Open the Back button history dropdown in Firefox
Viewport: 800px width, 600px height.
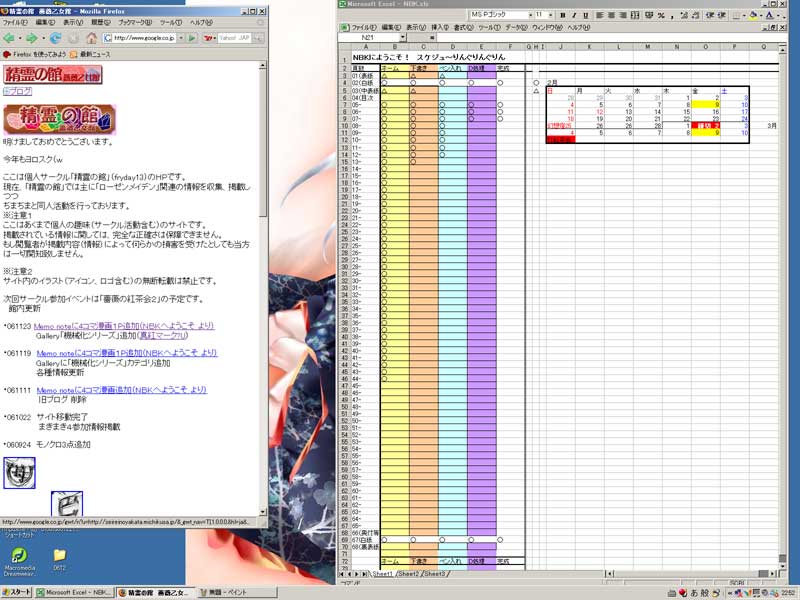(x=19, y=38)
